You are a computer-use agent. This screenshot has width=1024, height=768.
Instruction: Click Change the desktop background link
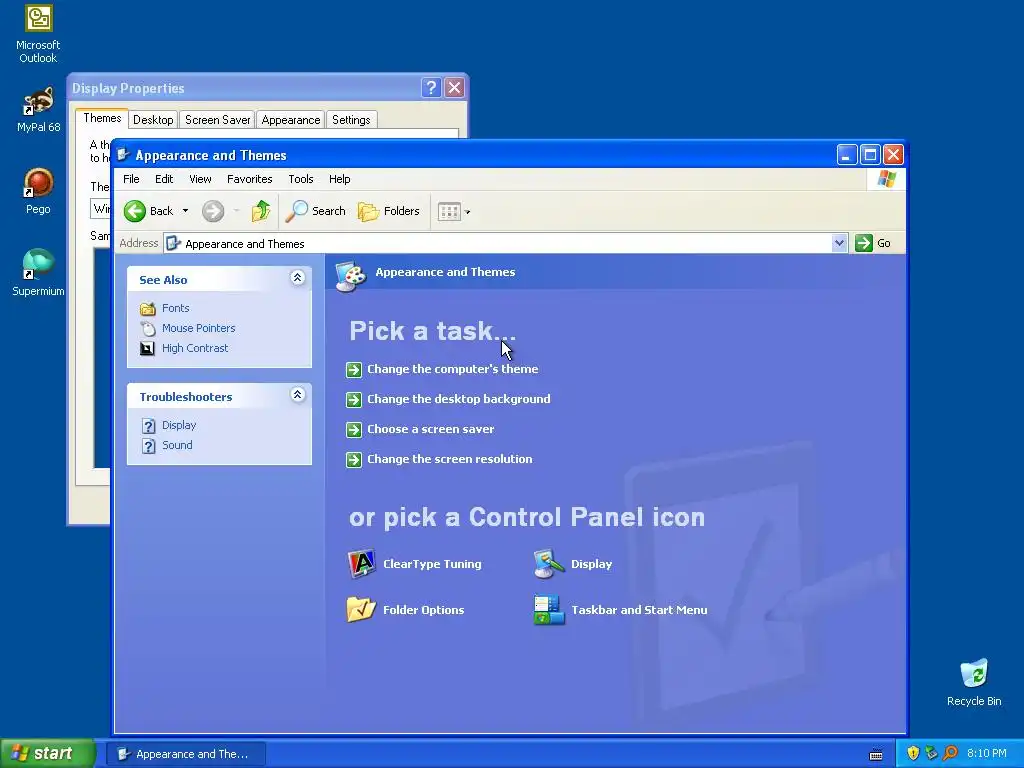coord(458,399)
